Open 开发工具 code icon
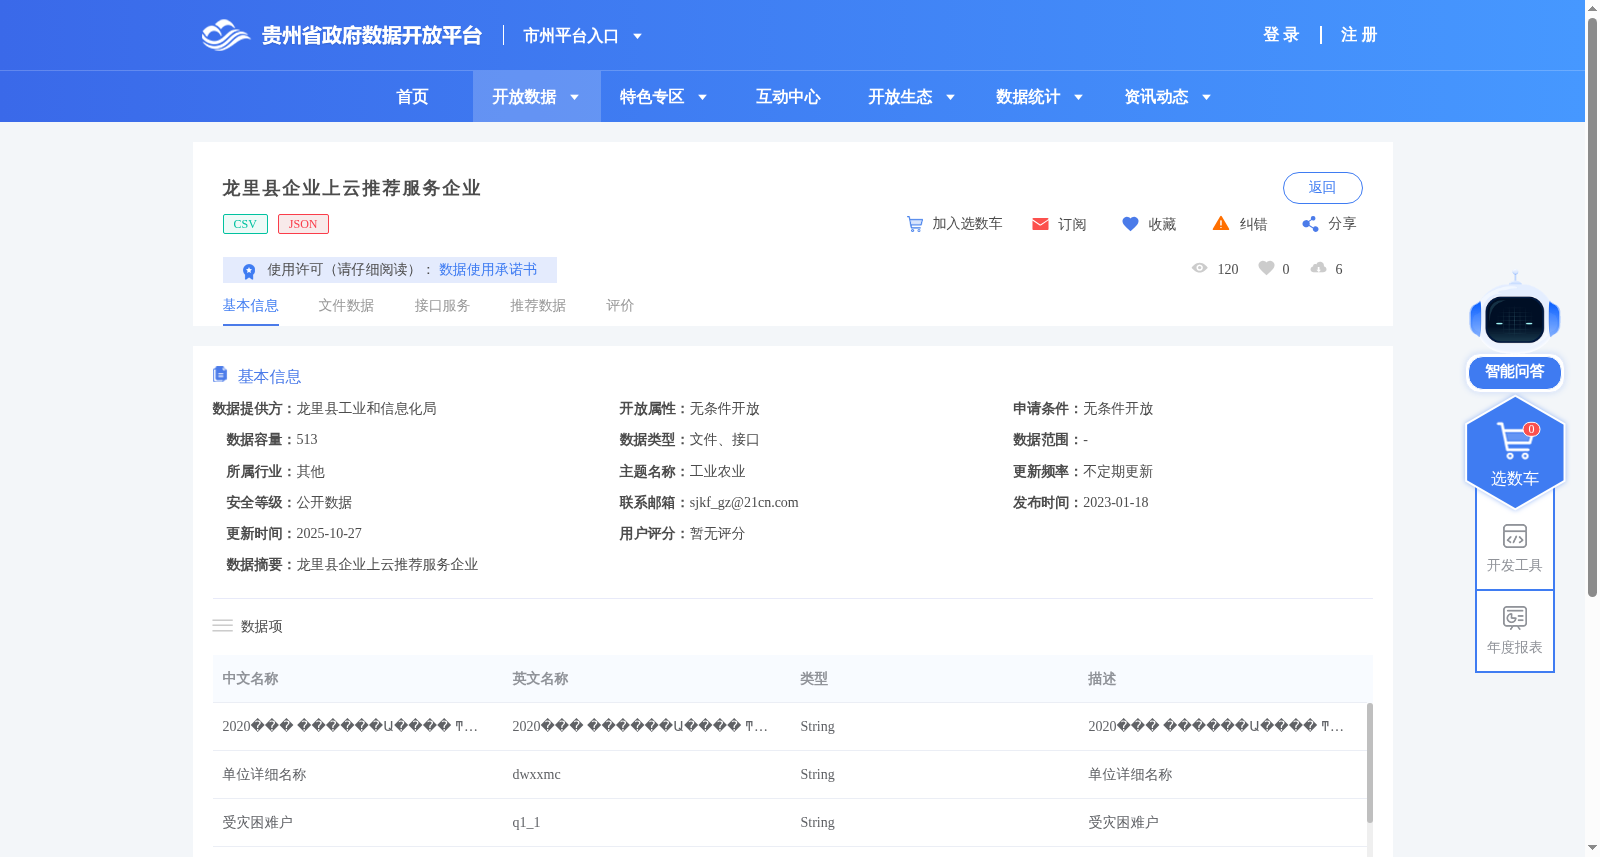Screen dimensions: 1600x857 click(x=1515, y=536)
